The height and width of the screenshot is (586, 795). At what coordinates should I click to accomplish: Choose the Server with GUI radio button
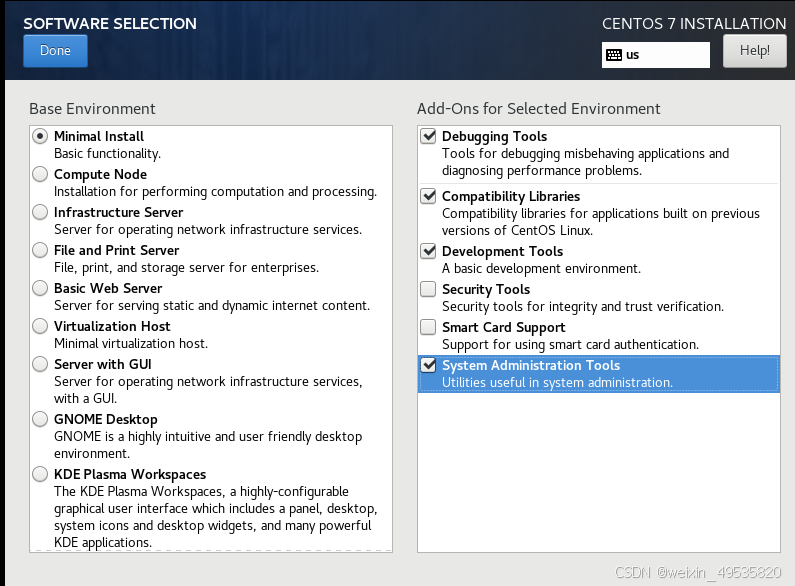point(40,364)
